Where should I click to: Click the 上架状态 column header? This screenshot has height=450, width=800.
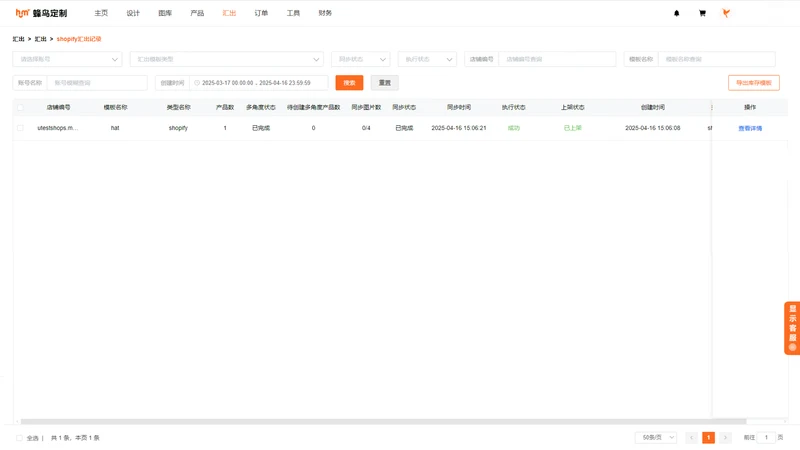[x=572, y=108]
